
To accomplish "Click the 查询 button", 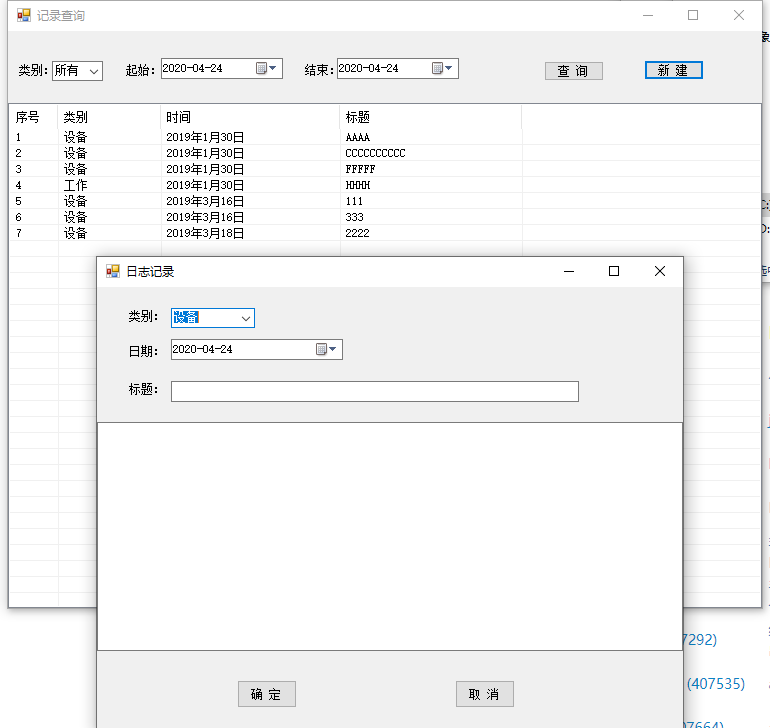I will [x=574, y=71].
